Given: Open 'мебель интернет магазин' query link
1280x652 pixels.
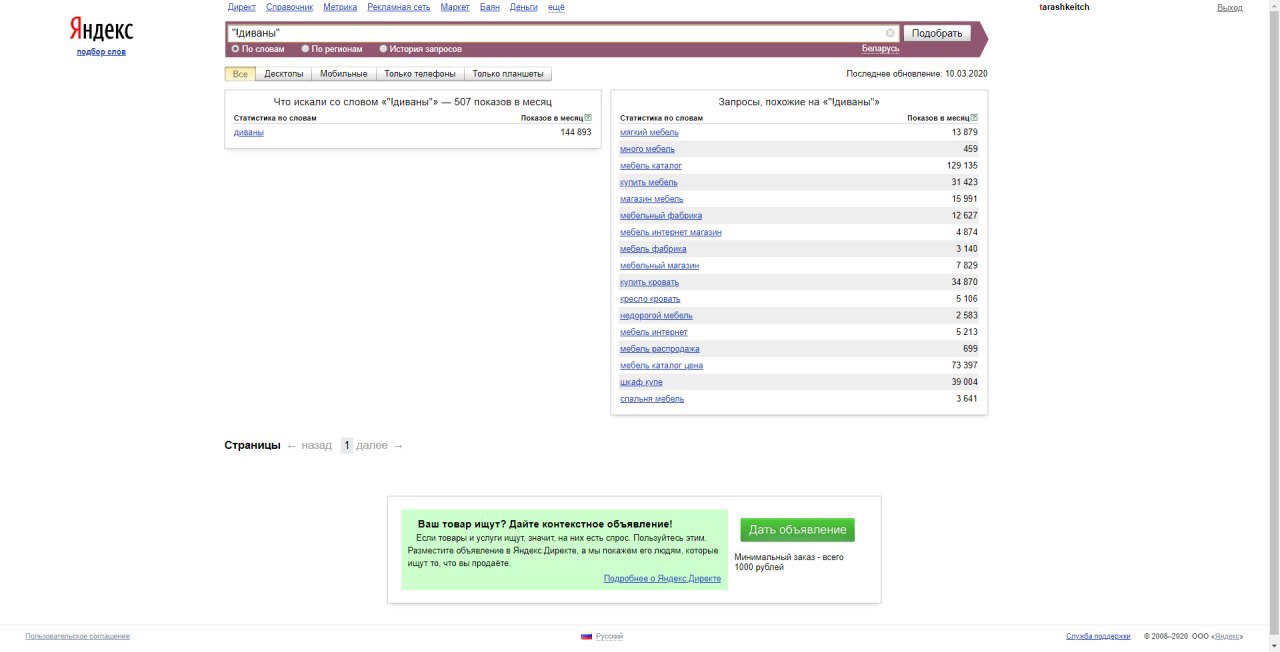Looking at the screenshot, I should click(671, 232).
